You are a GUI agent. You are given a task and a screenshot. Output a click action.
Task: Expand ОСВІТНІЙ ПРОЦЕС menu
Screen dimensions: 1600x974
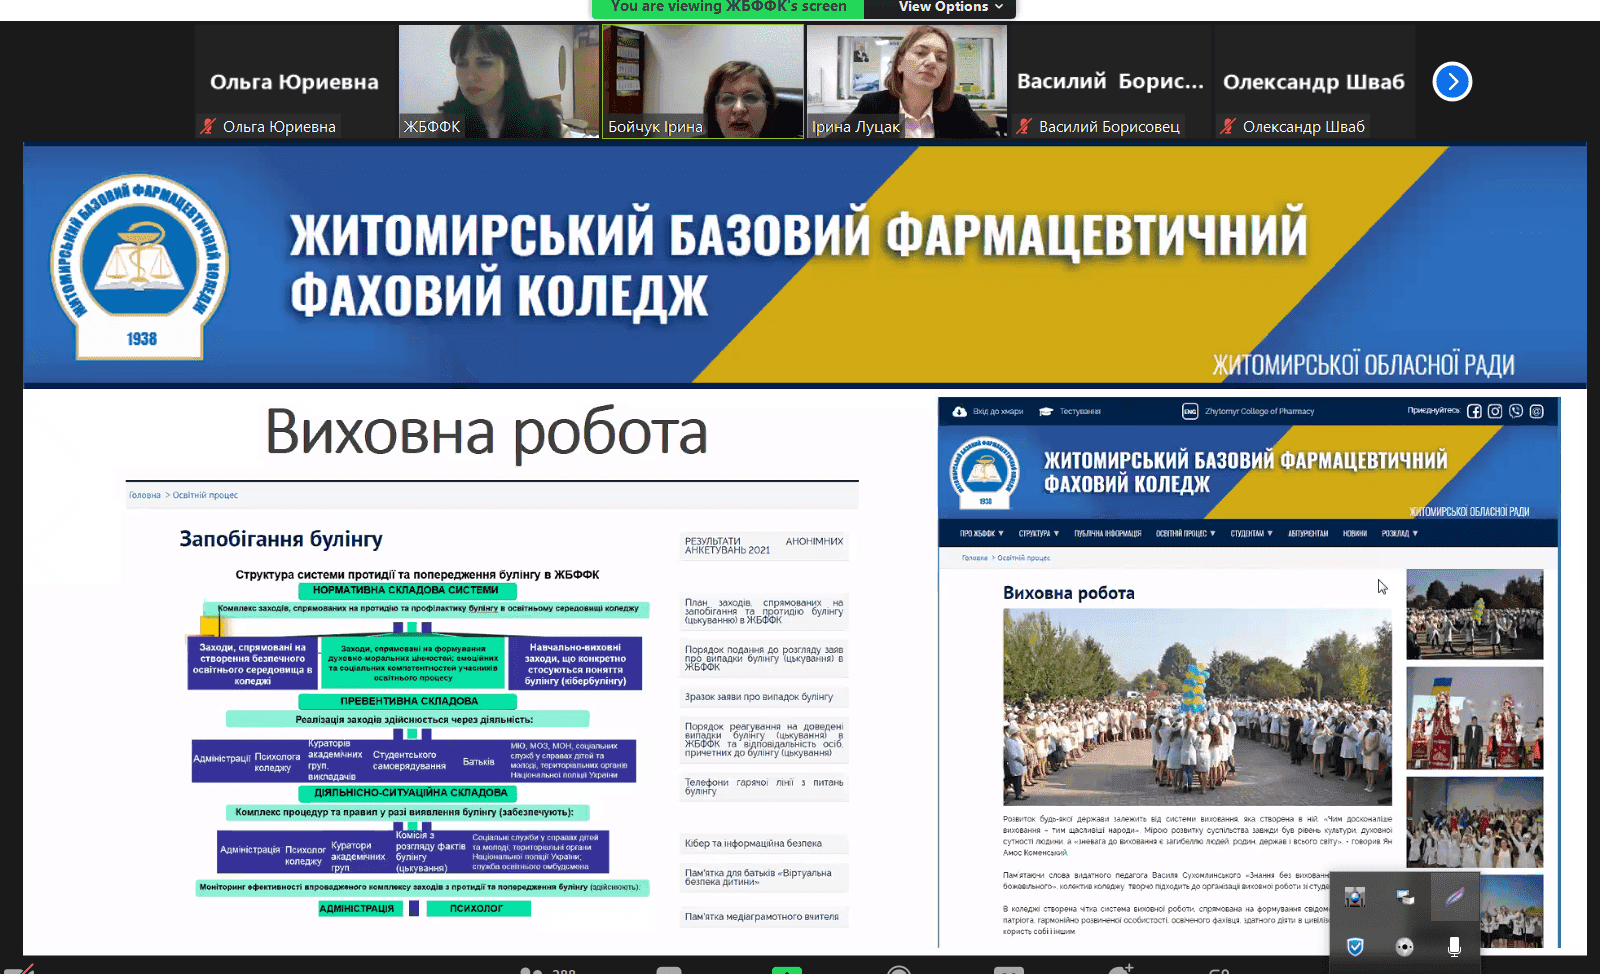(x=1186, y=534)
